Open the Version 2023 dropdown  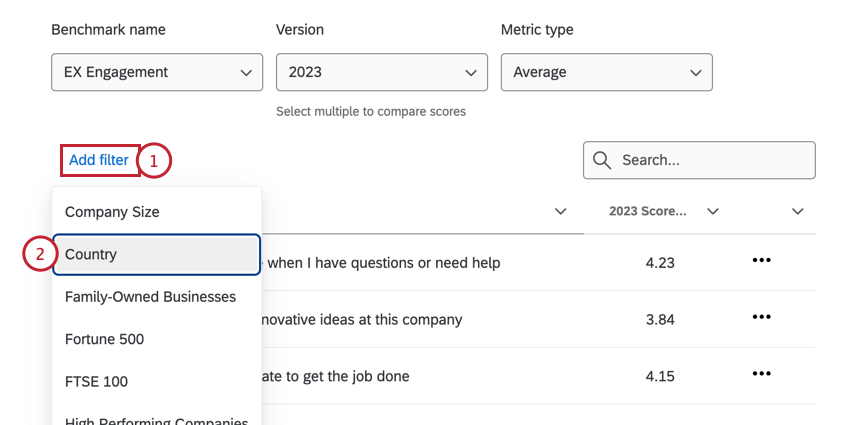(381, 72)
